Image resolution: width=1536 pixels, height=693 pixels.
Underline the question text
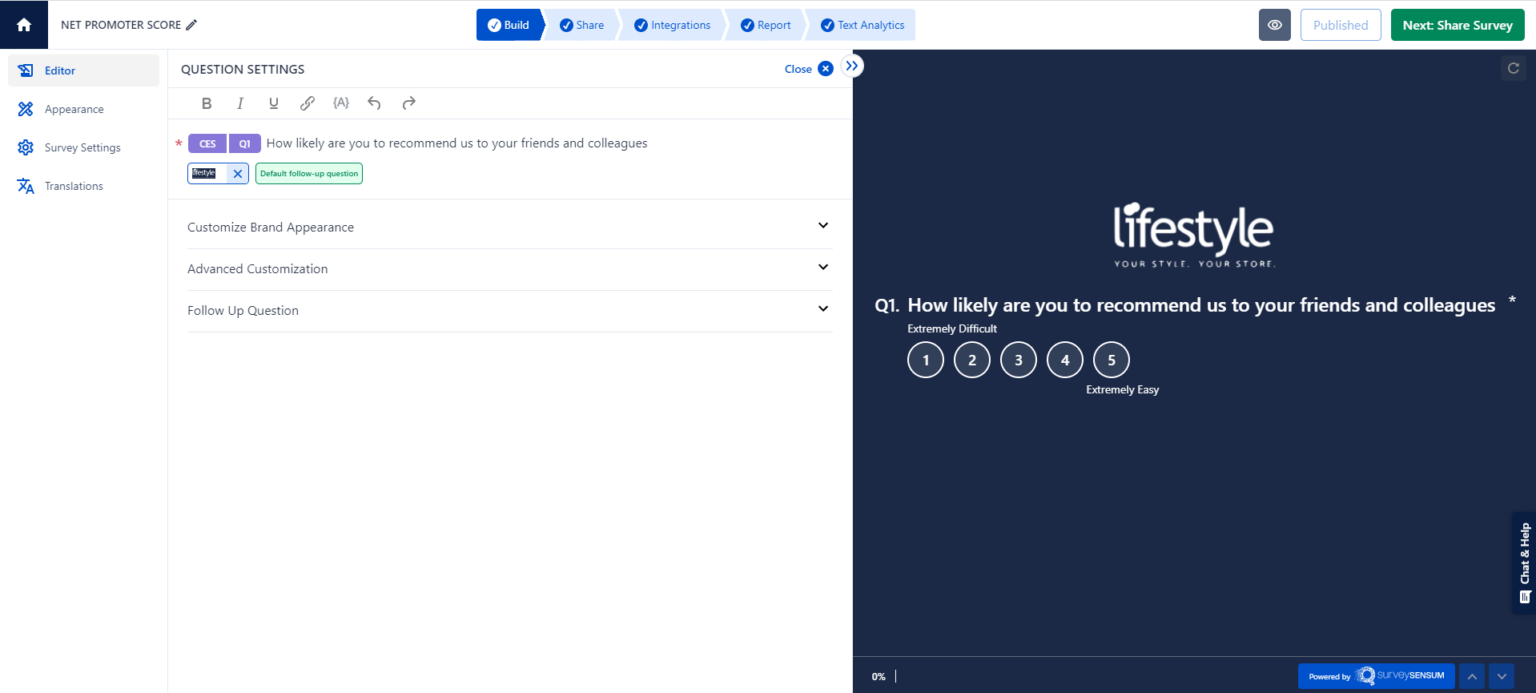(273, 103)
